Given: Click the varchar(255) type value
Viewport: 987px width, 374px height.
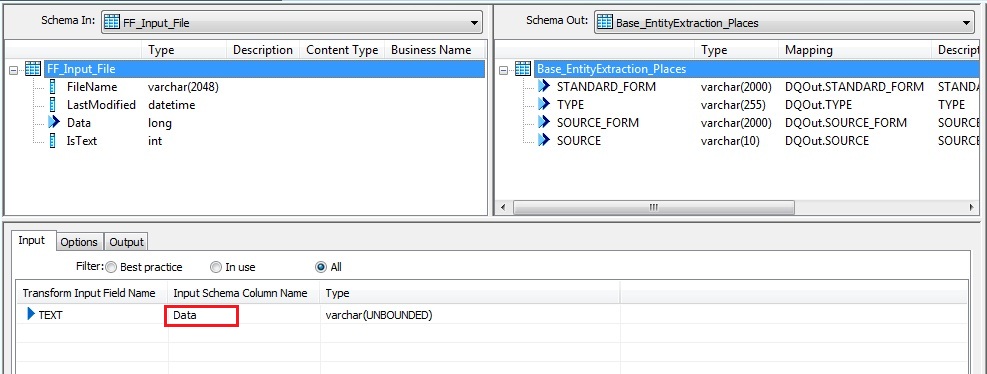Looking at the screenshot, I should (x=733, y=105).
